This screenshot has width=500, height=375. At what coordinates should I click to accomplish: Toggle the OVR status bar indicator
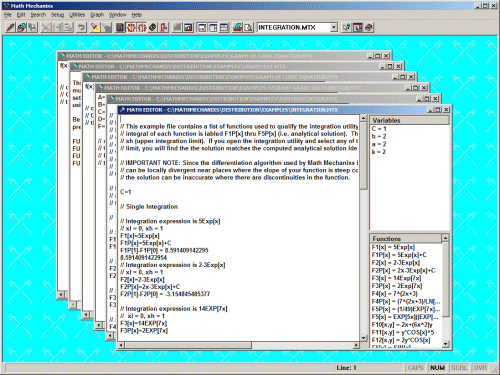[x=480, y=368]
